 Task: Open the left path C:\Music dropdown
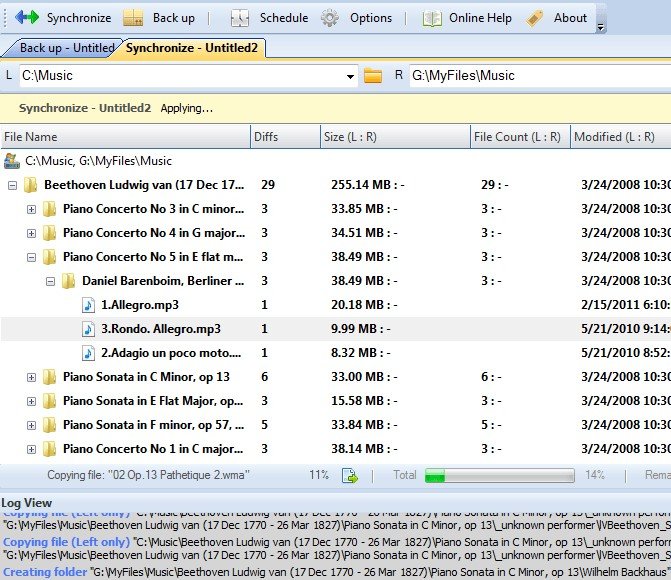pyautogui.click(x=350, y=76)
